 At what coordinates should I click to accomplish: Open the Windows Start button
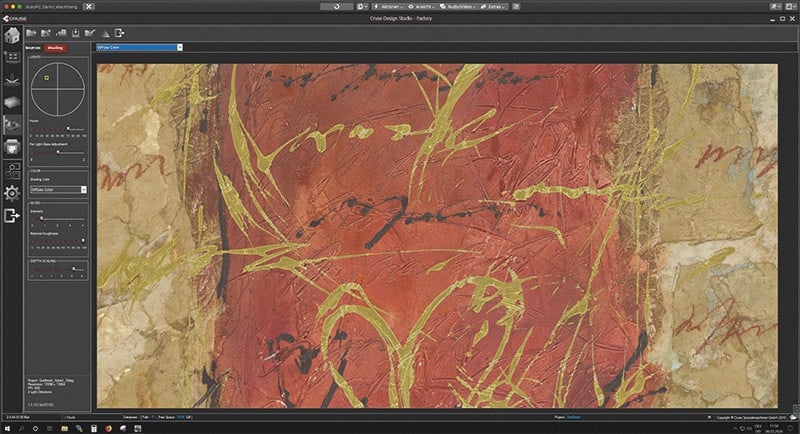(x=7, y=429)
